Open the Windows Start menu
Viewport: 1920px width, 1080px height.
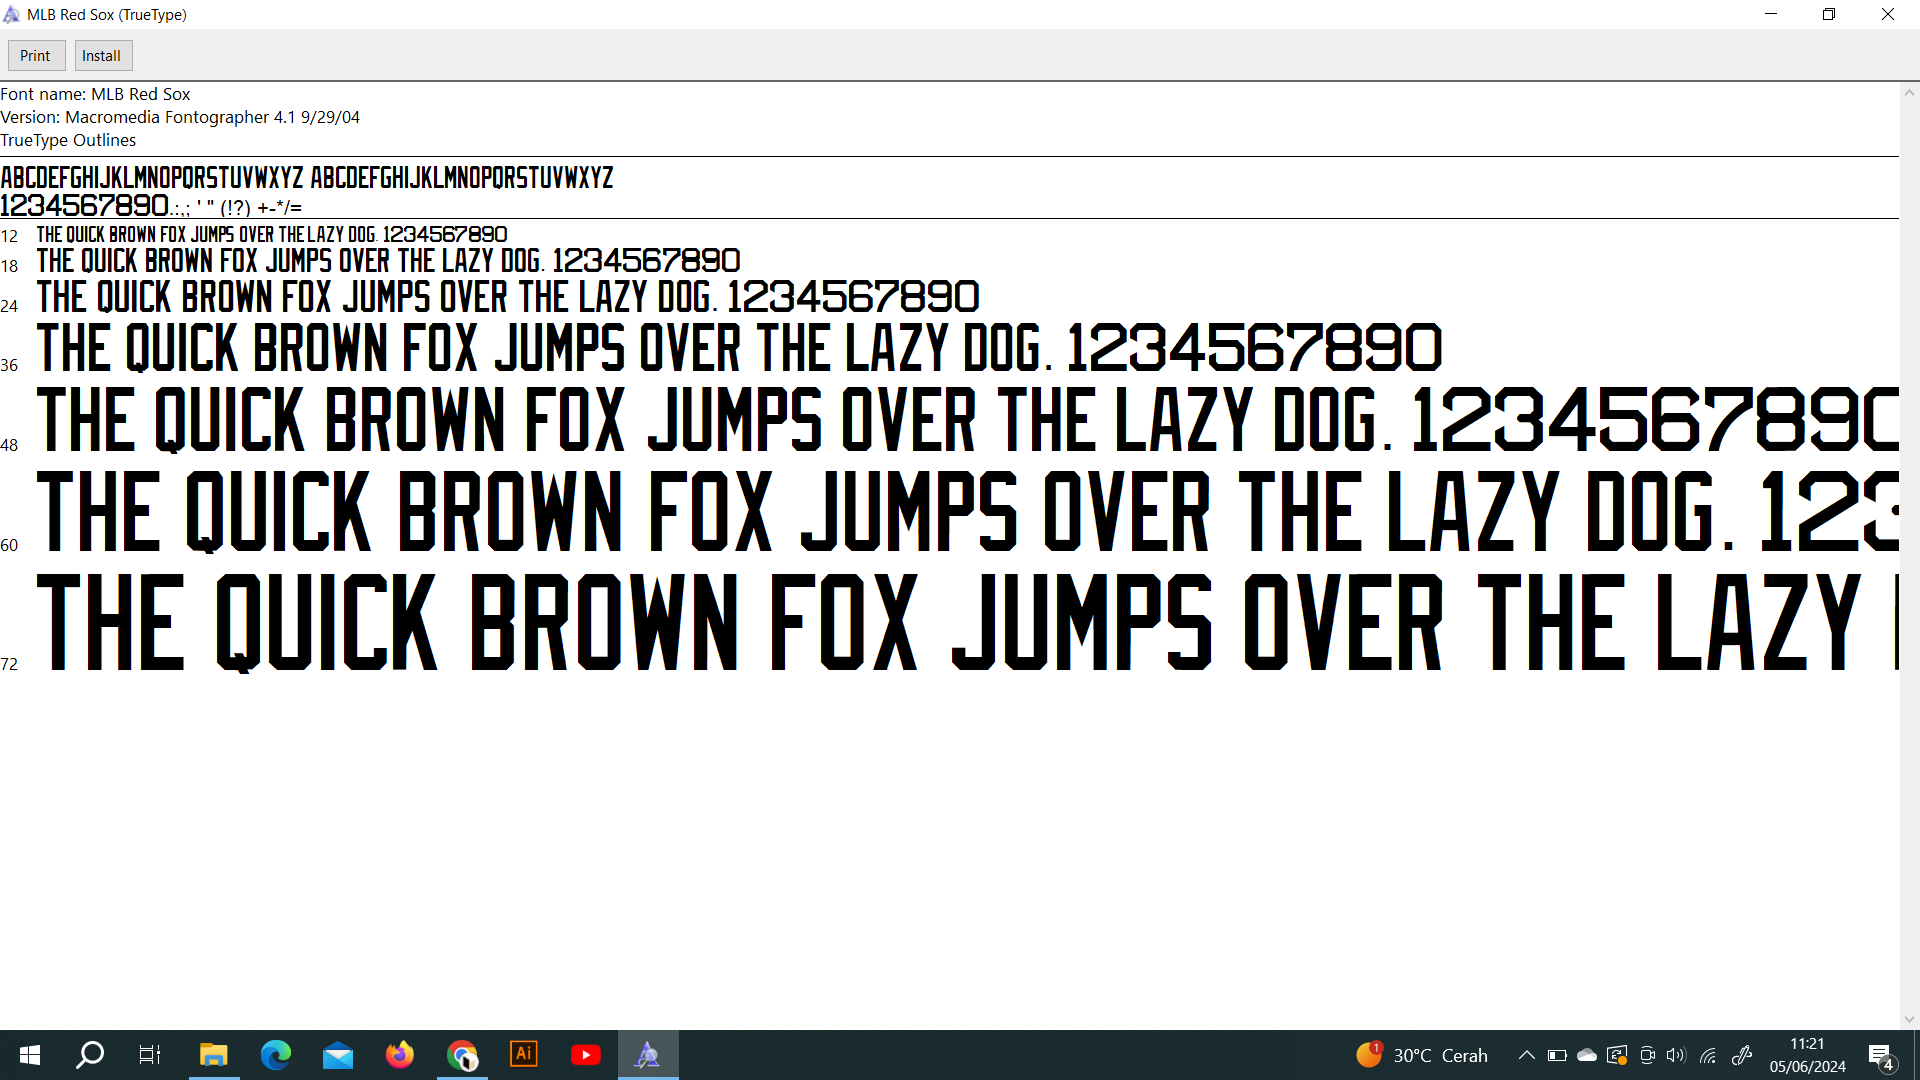tap(30, 1055)
